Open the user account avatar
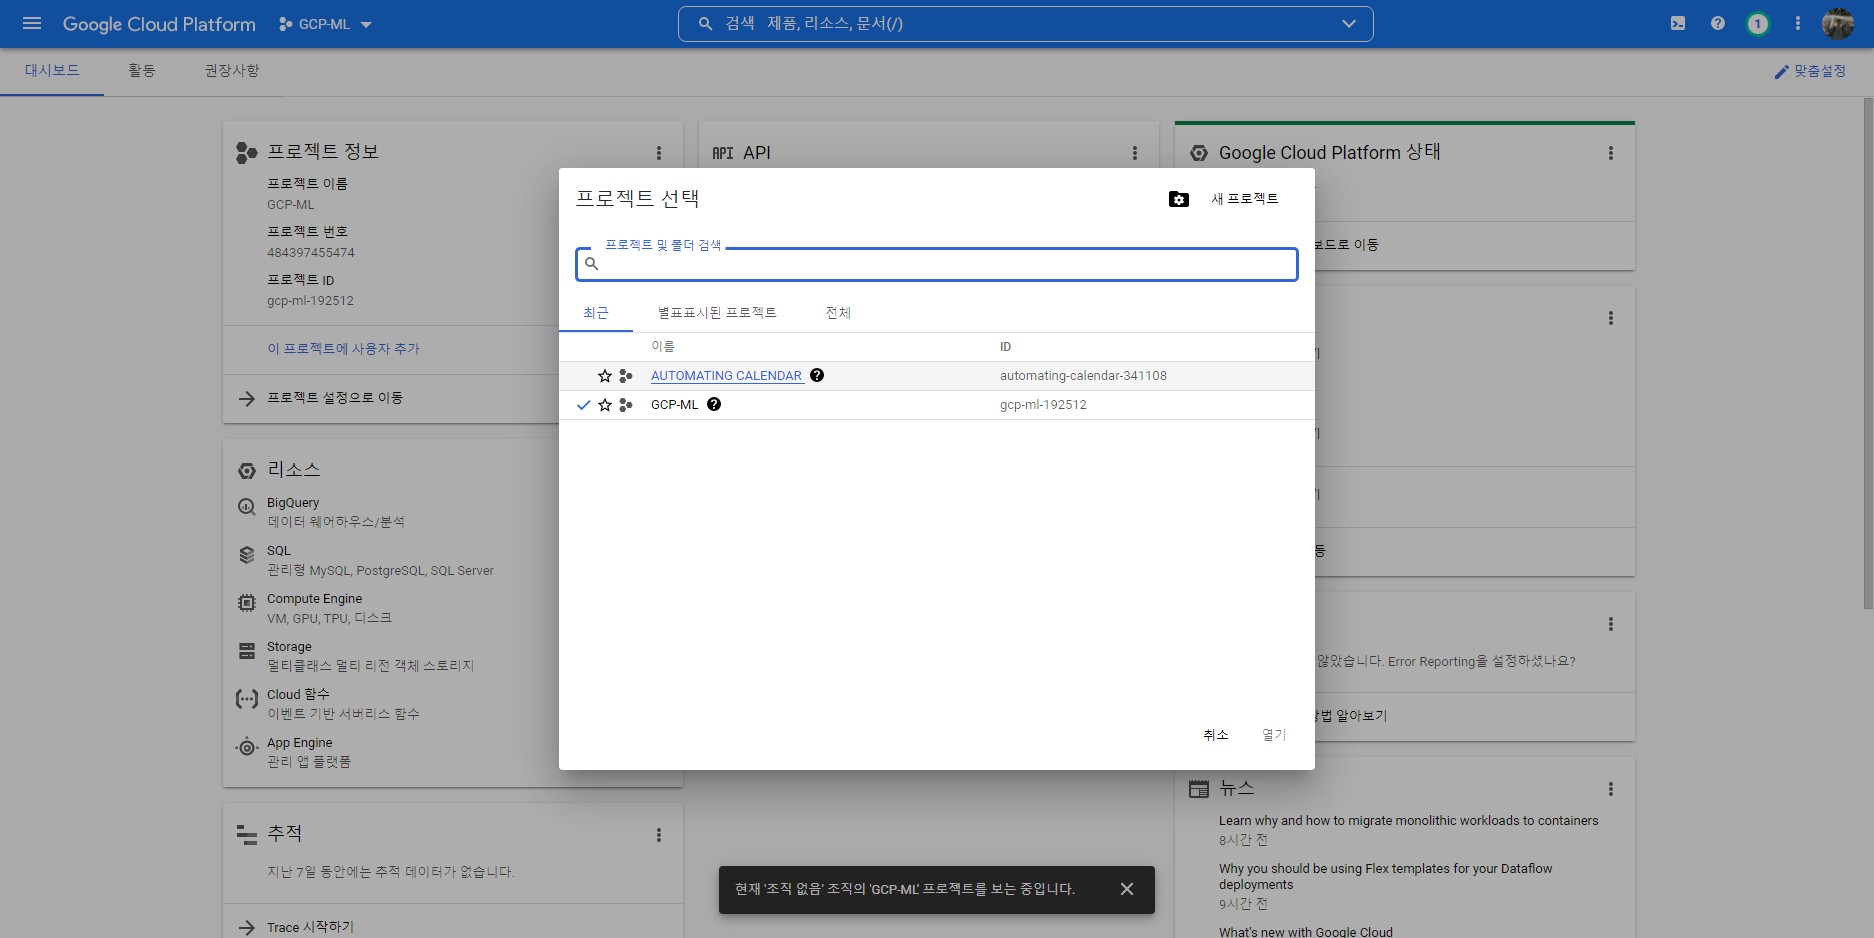1874x938 pixels. (1838, 23)
